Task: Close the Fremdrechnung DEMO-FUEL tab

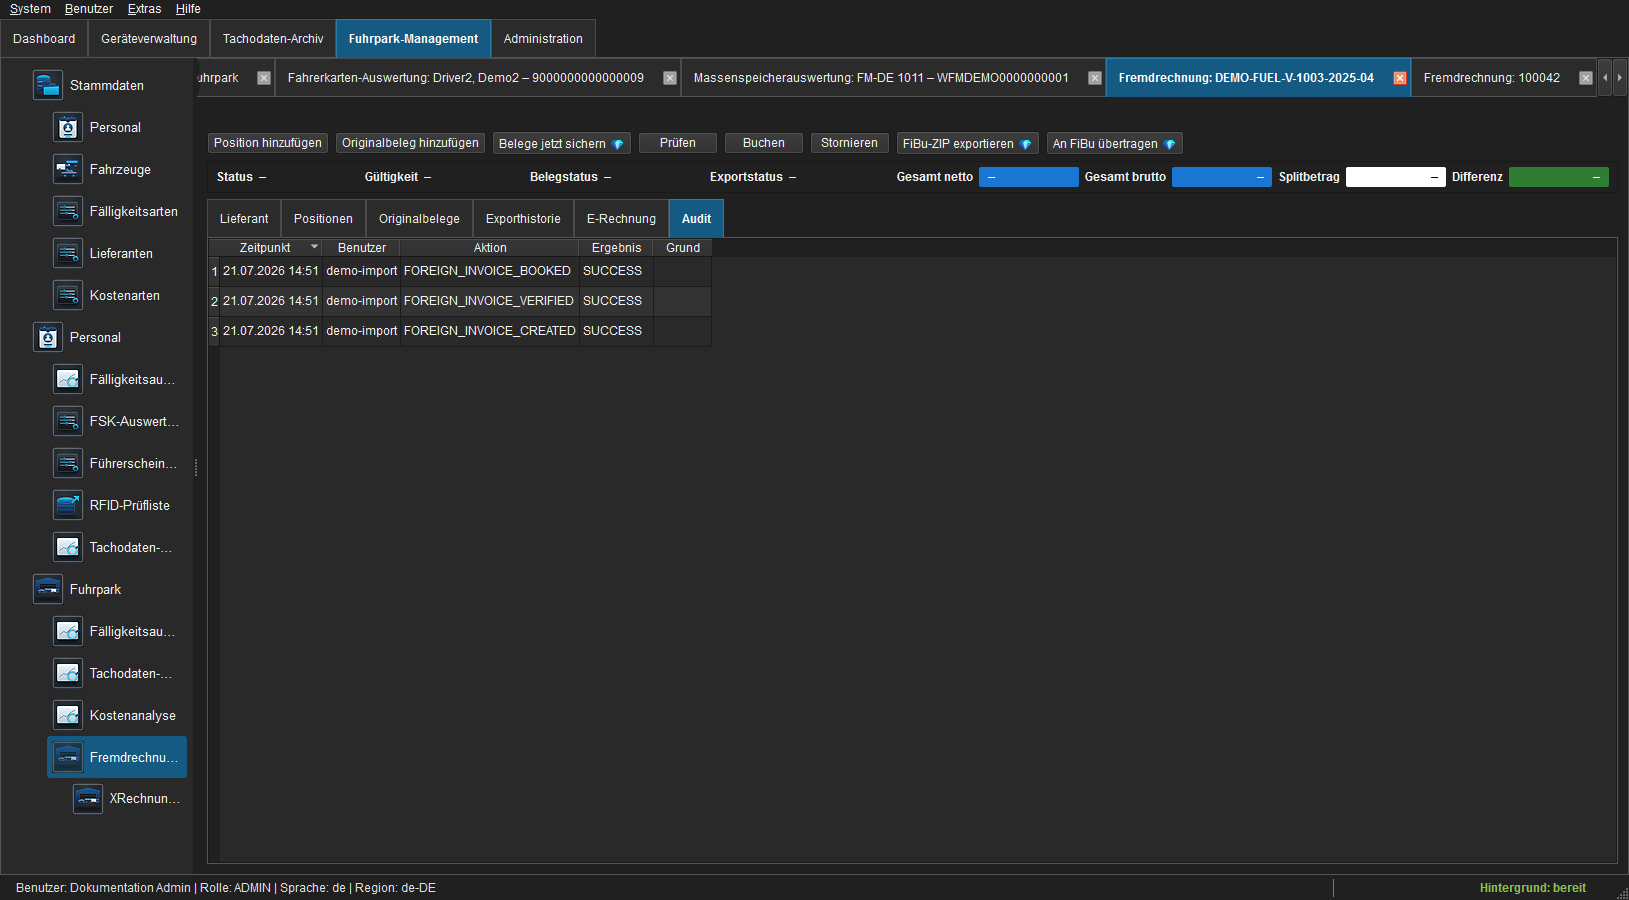Action: point(1400,78)
